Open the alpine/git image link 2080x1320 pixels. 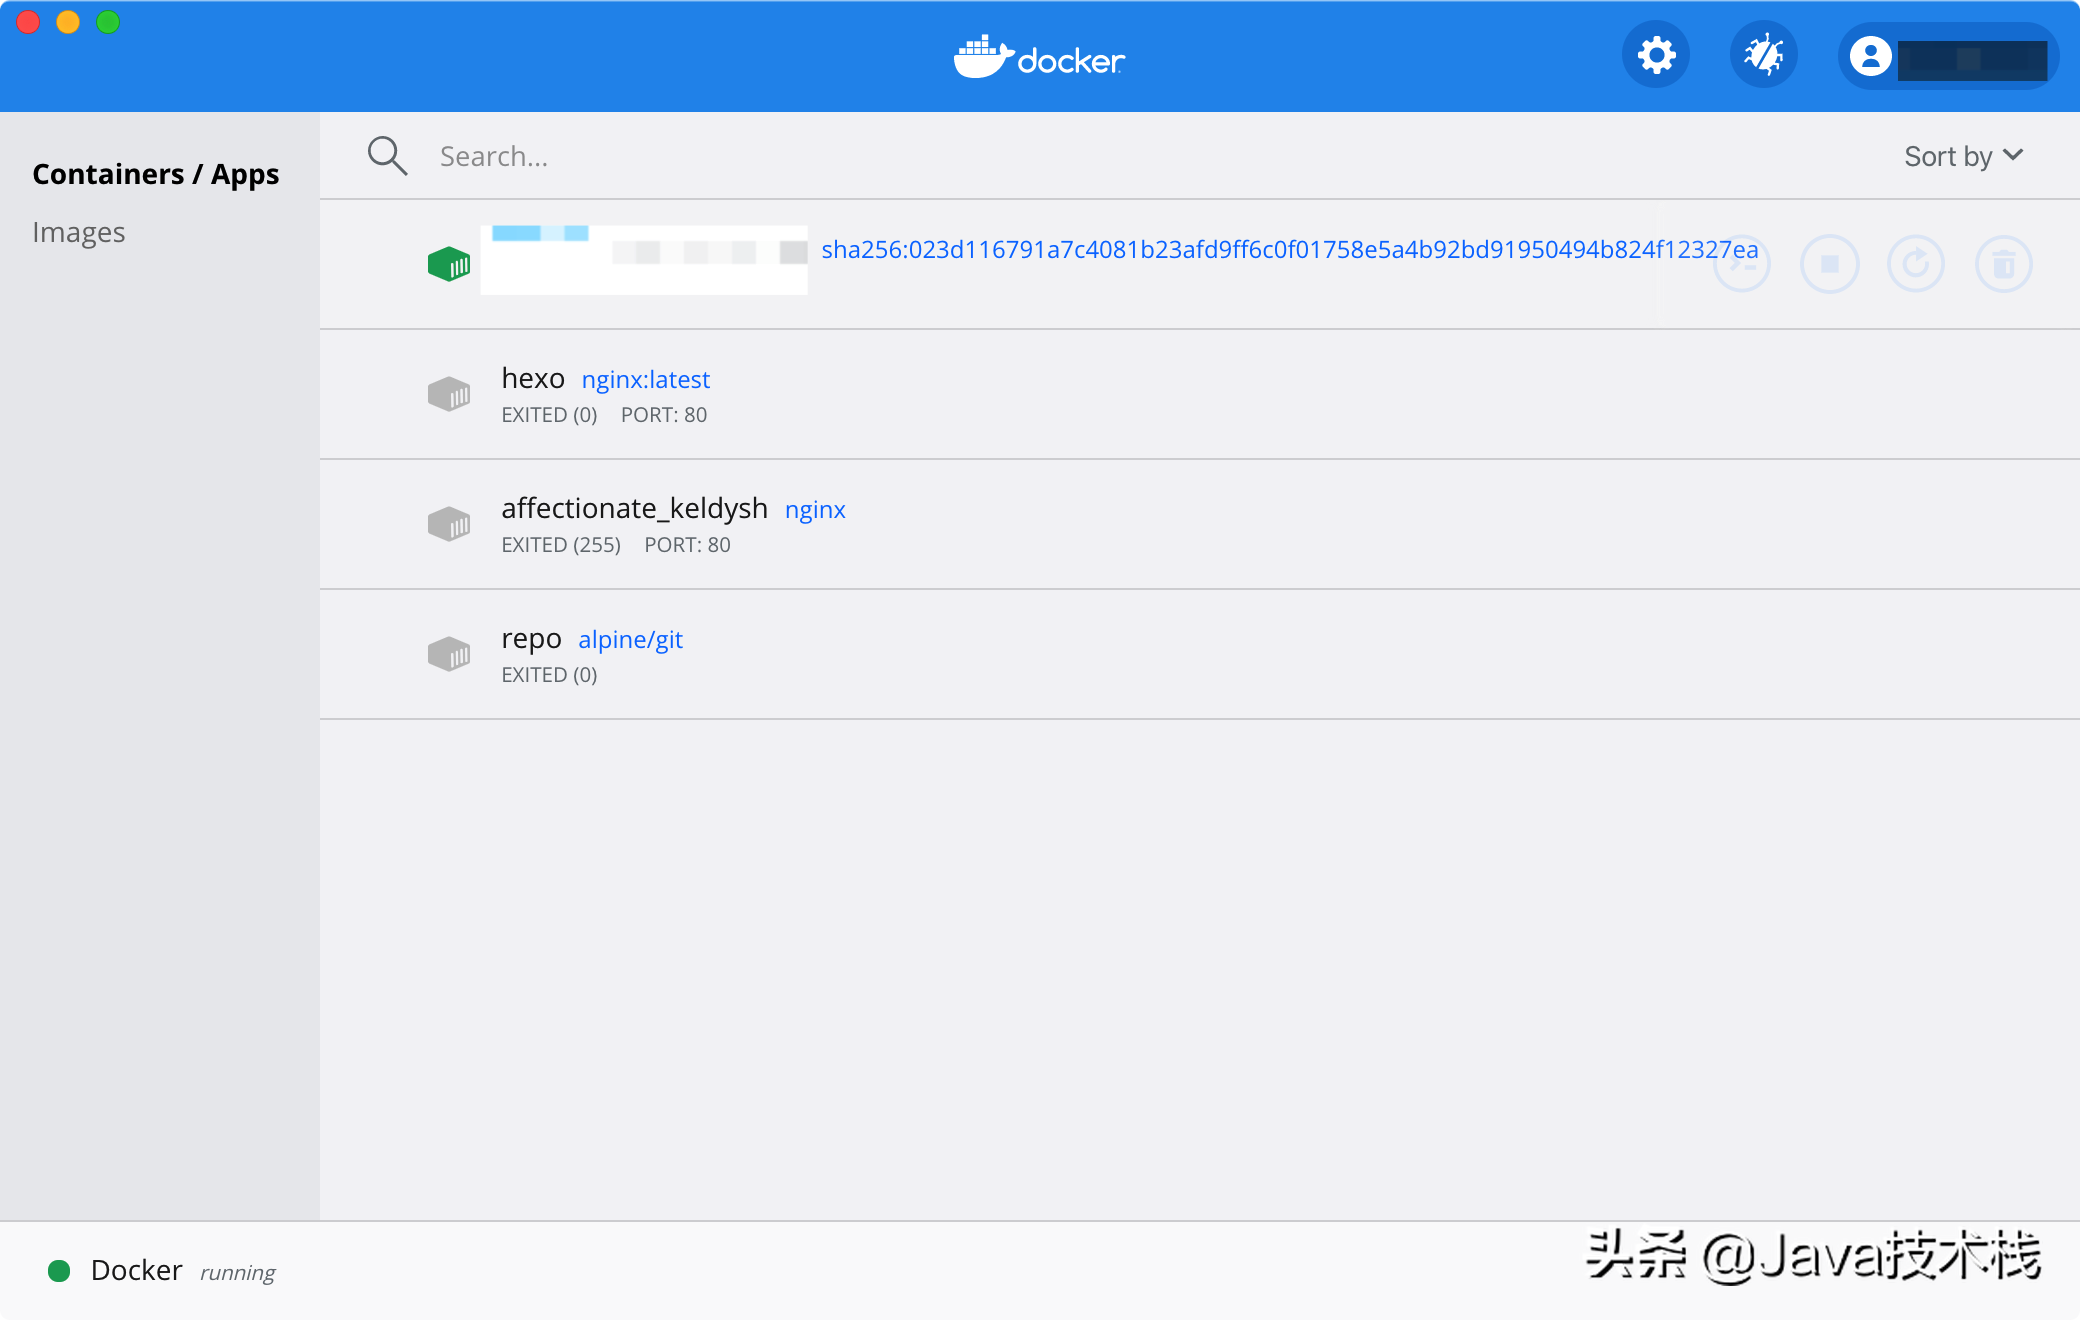tap(630, 640)
